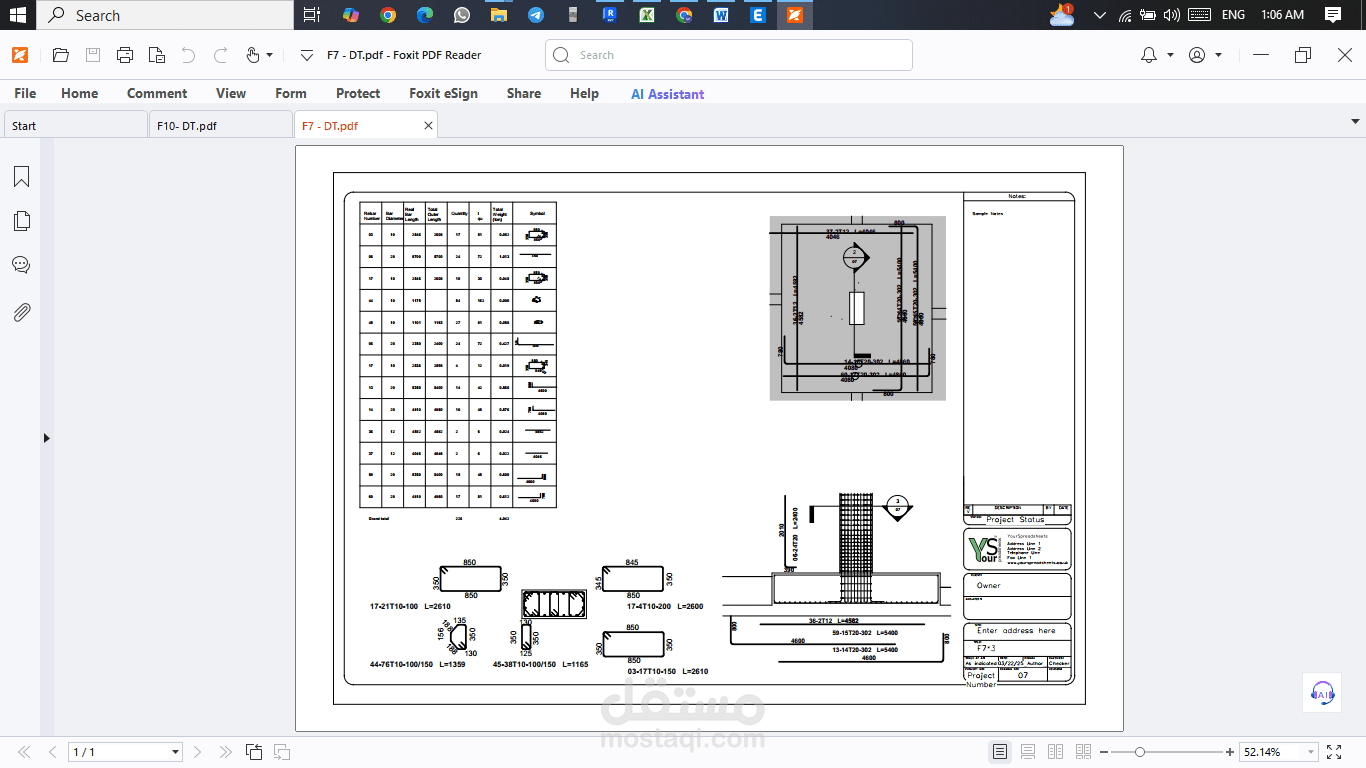Open the Help ribbon tab

click(x=584, y=93)
